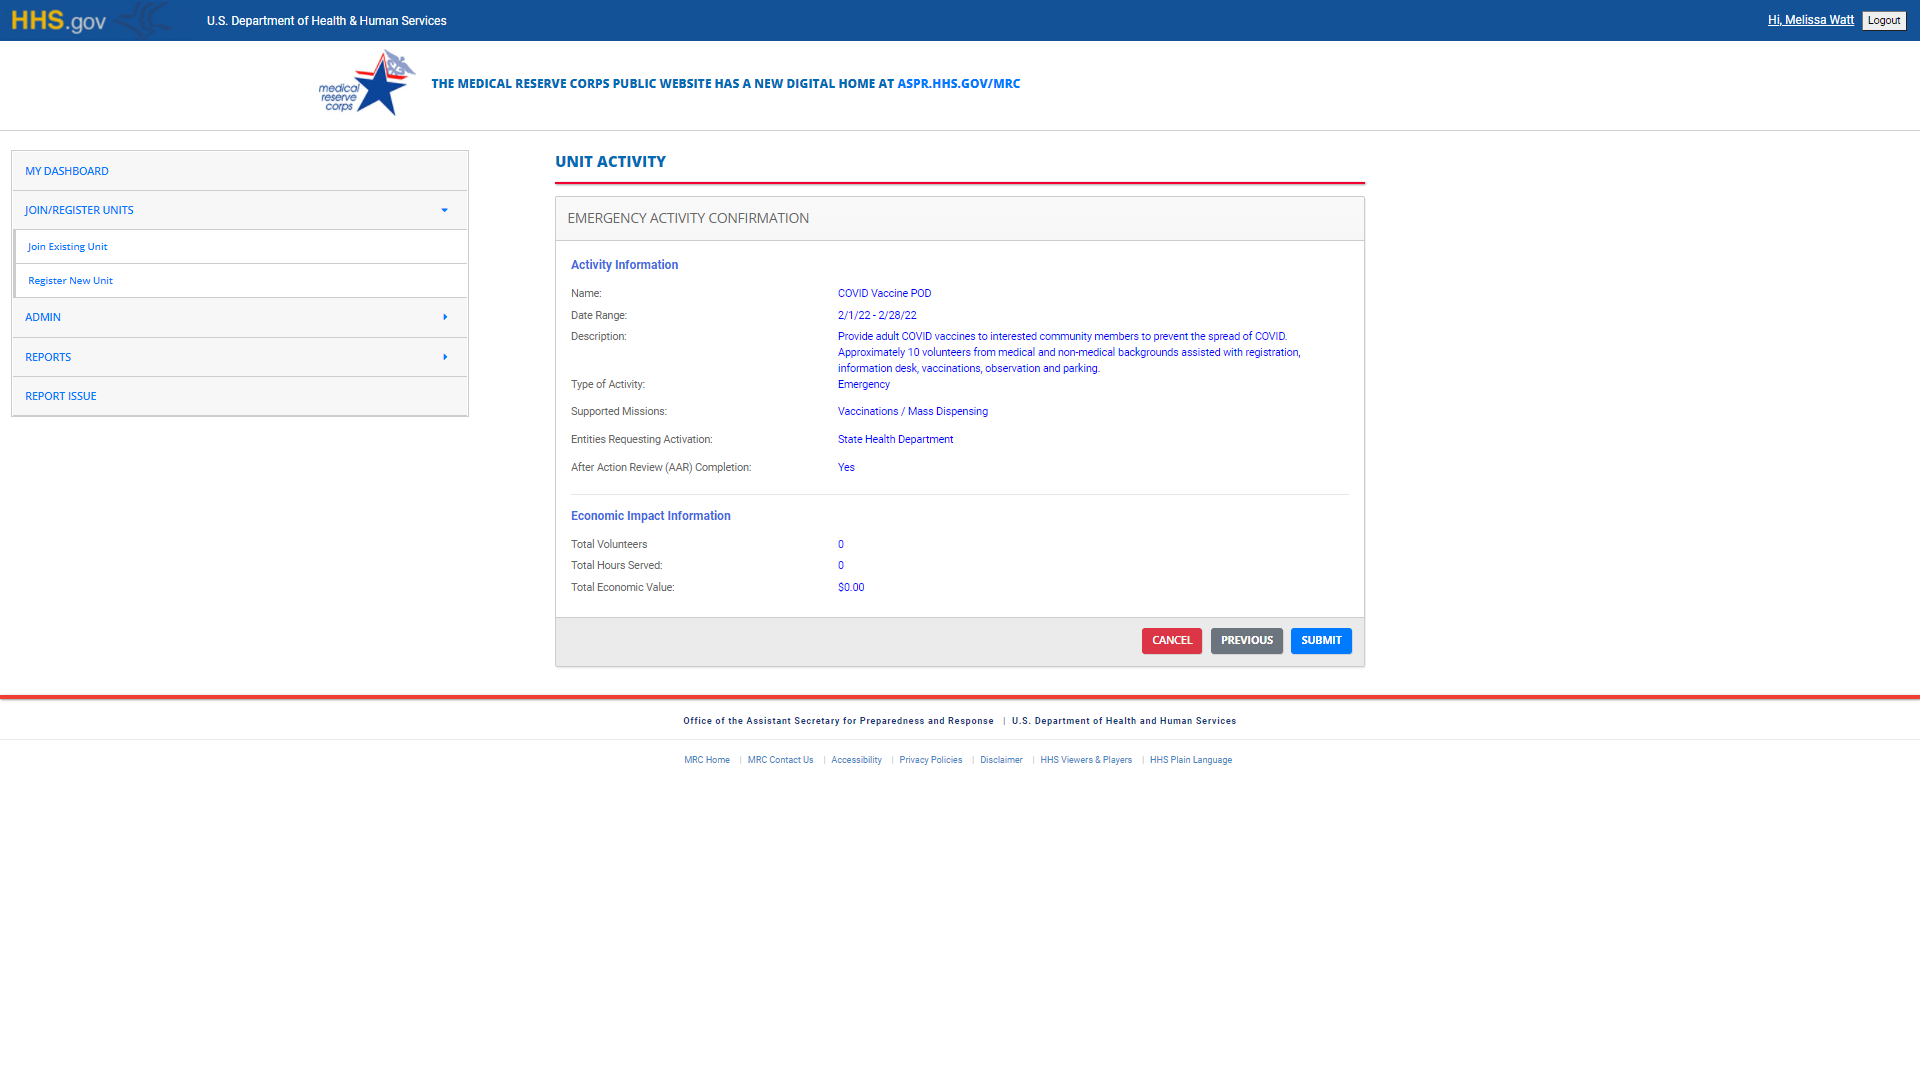Viewport: 1920px width, 1080px height.
Task: Open MRC Home footer link
Action: tap(707, 760)
